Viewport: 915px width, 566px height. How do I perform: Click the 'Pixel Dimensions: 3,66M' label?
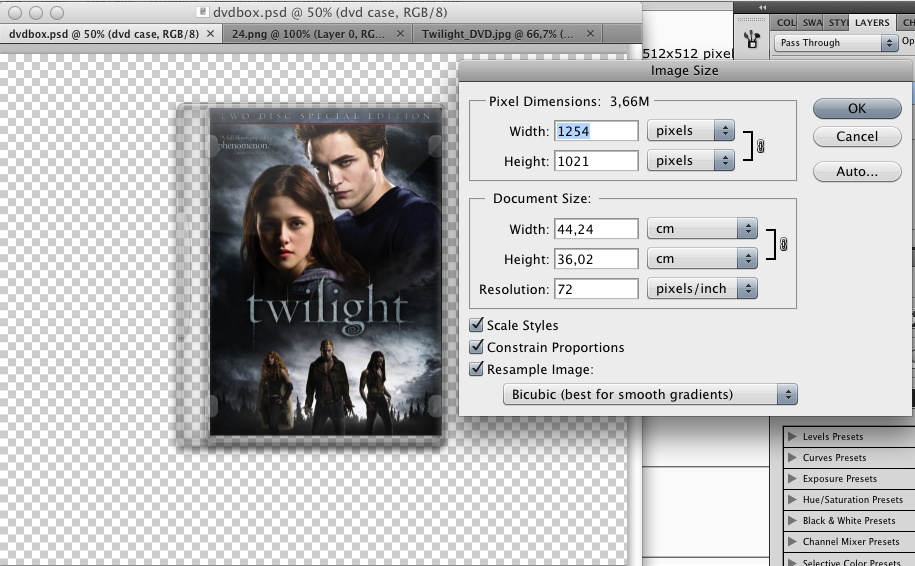[x=568, y=102]
